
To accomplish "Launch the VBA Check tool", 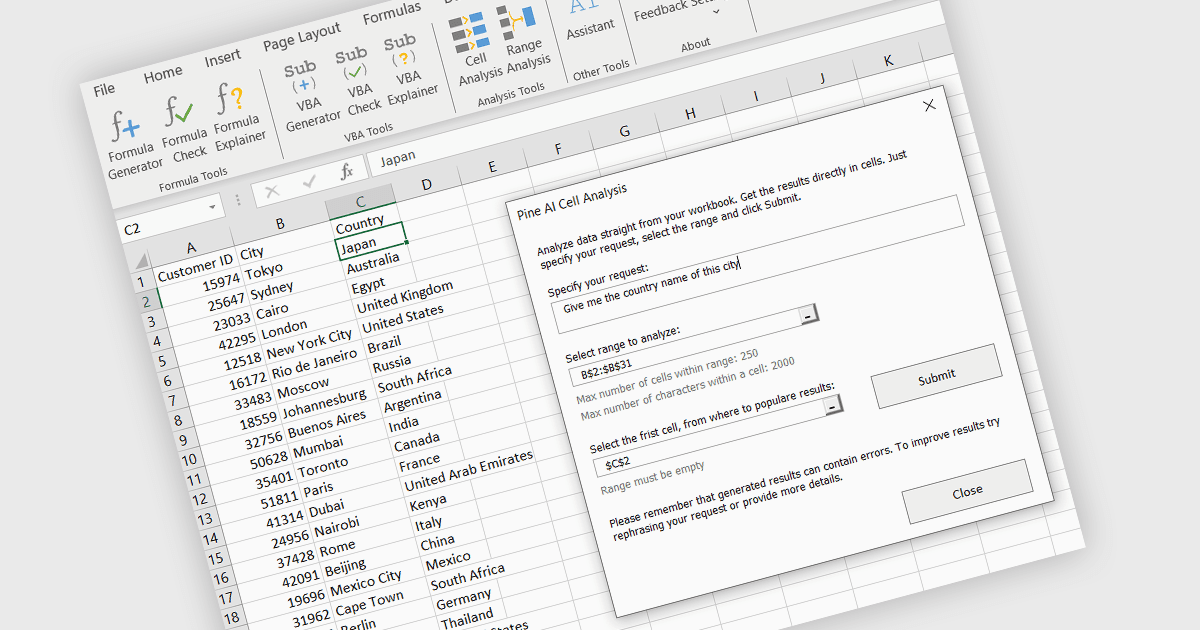I will [359, 84].
